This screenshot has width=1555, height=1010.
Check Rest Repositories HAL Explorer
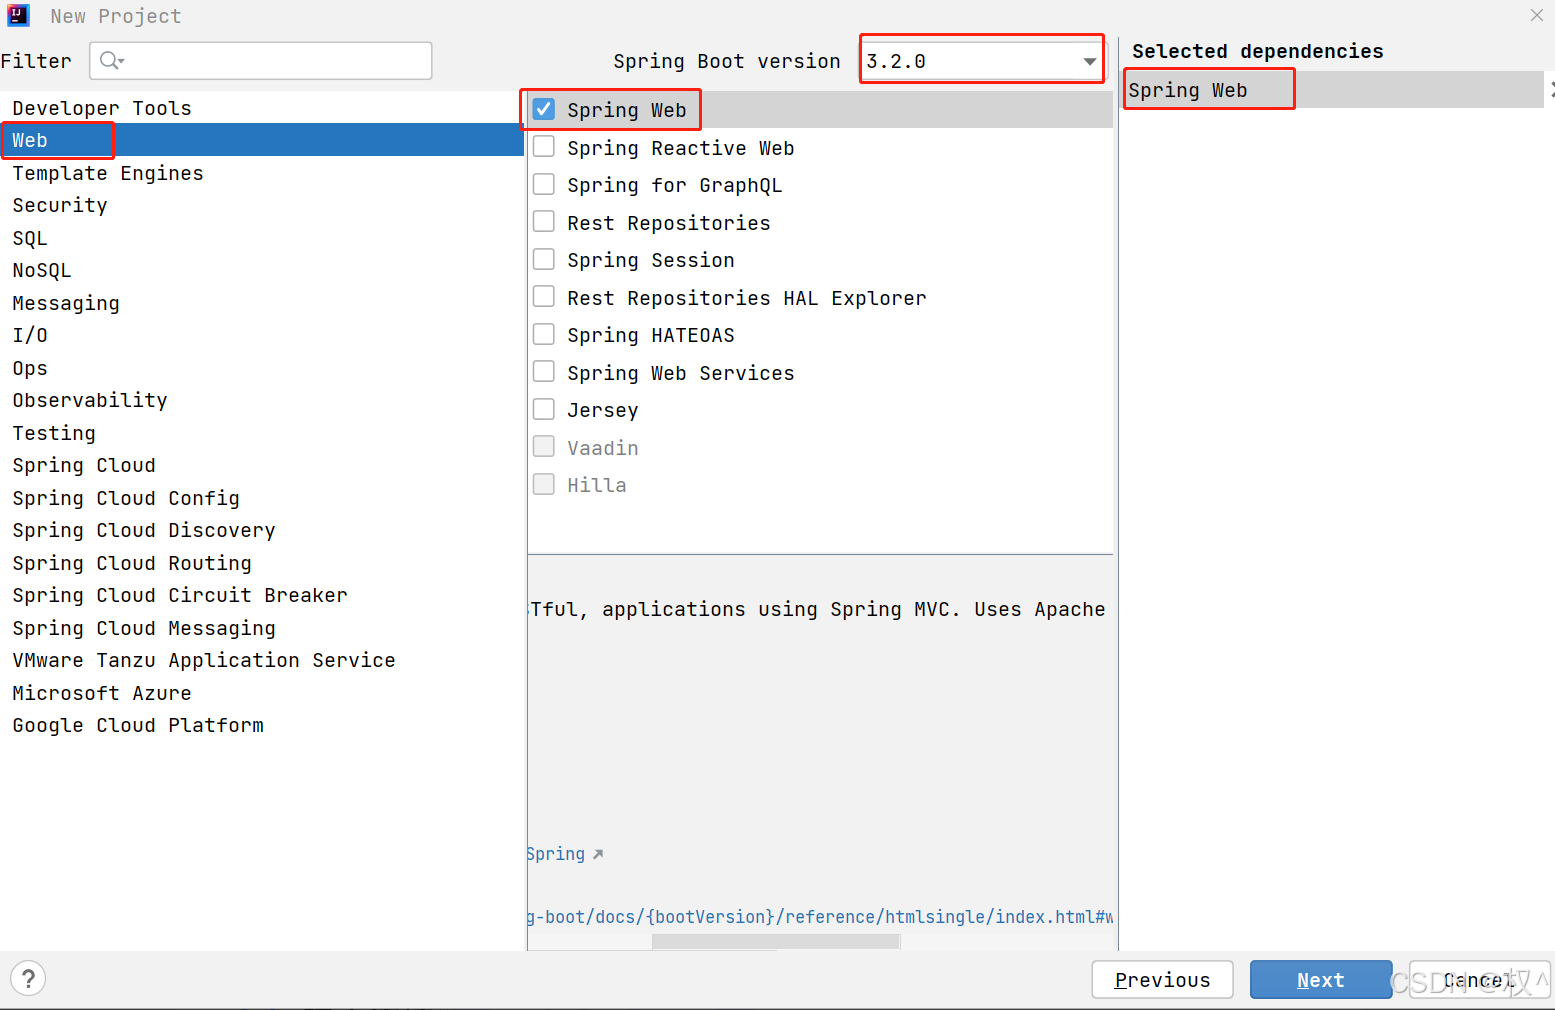tap(544, 297)
